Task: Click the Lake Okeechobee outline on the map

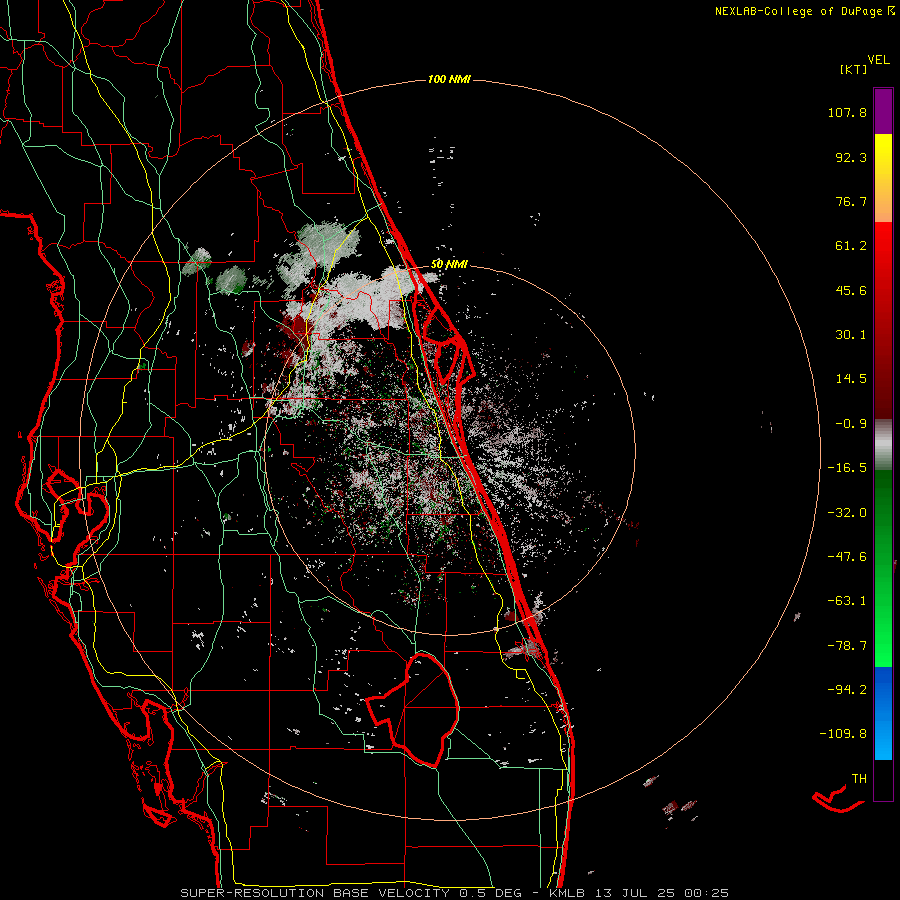Action: pos(413,709)
